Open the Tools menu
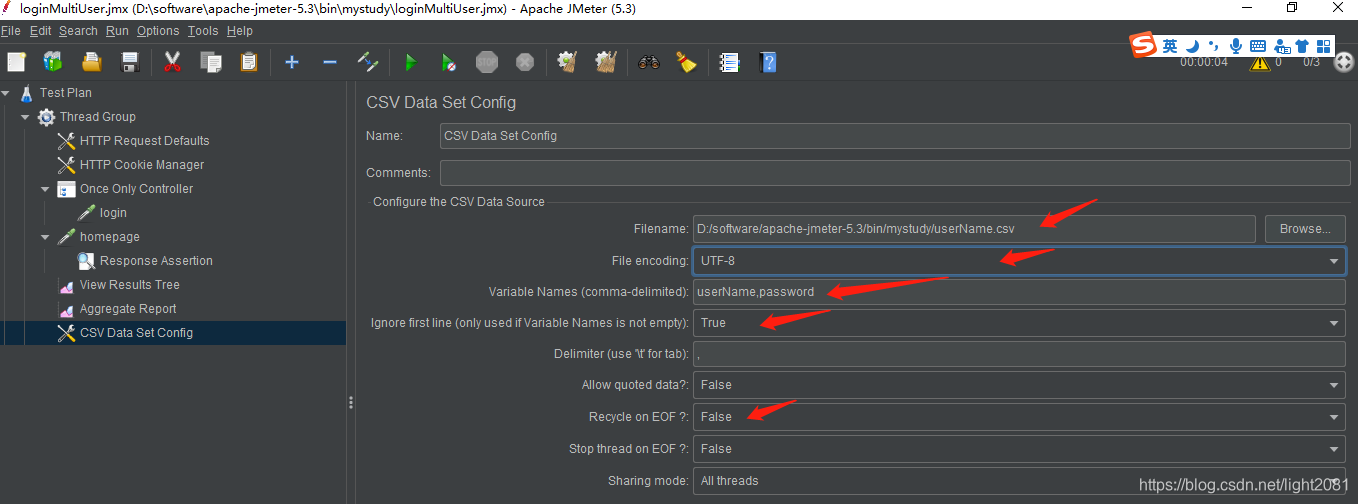Image resolution: width=1358 pixels, height=504 pixels. coord(203,31)
